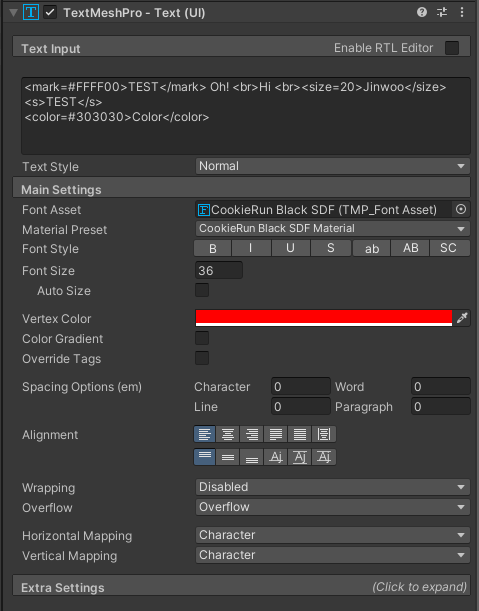Select top vertical alignment
The image size is (479, 611).
[205, 457]
